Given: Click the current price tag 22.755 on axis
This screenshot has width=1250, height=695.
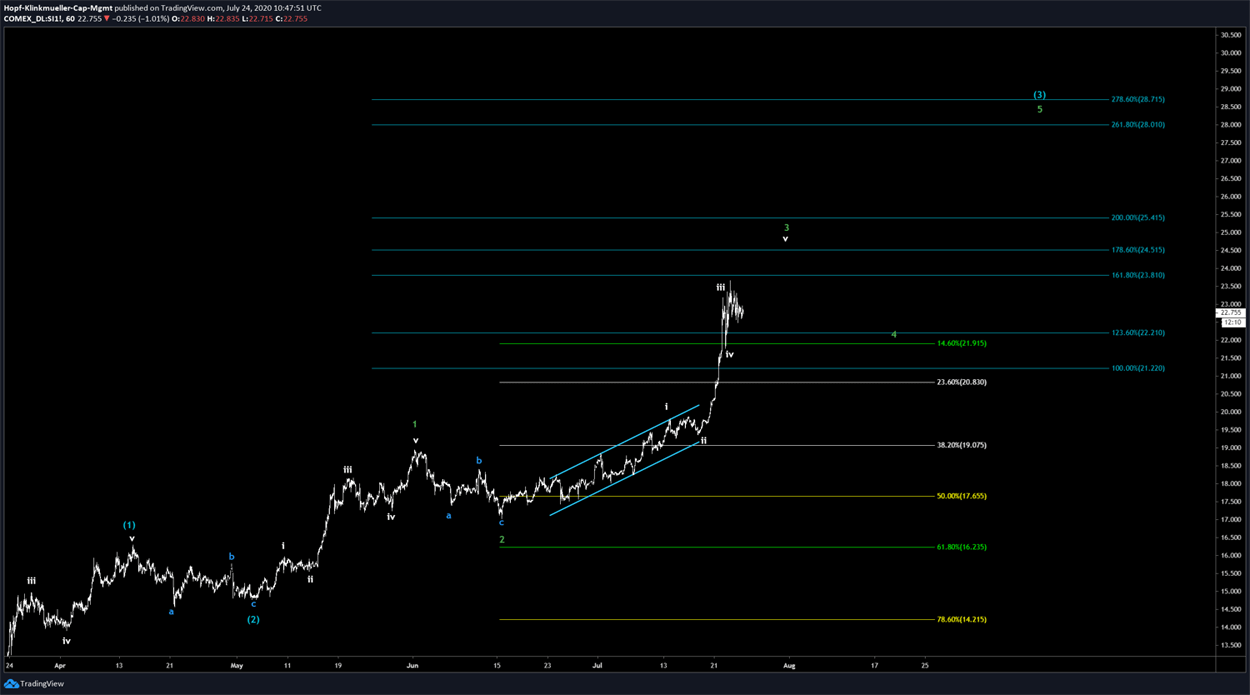Looking at the screenshot, I should [x=1231, y=312].
